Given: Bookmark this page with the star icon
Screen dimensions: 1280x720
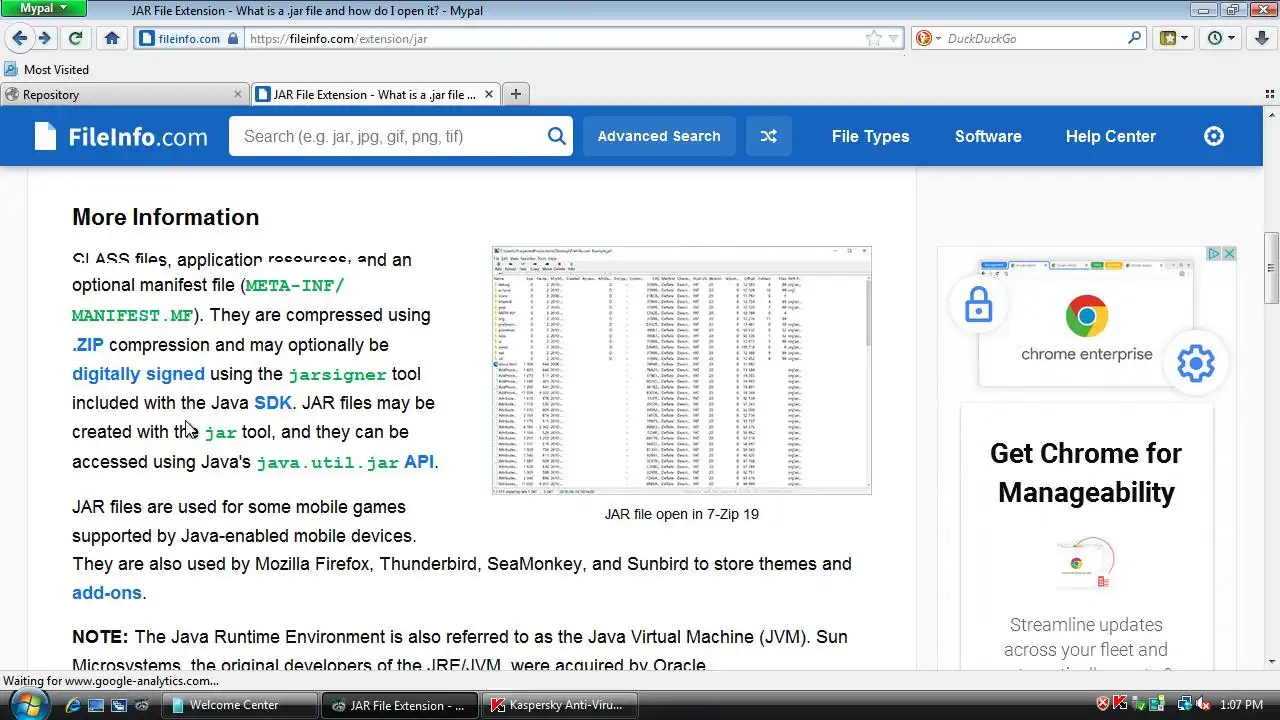Looking at the screenshot, I should coord(874,39).
